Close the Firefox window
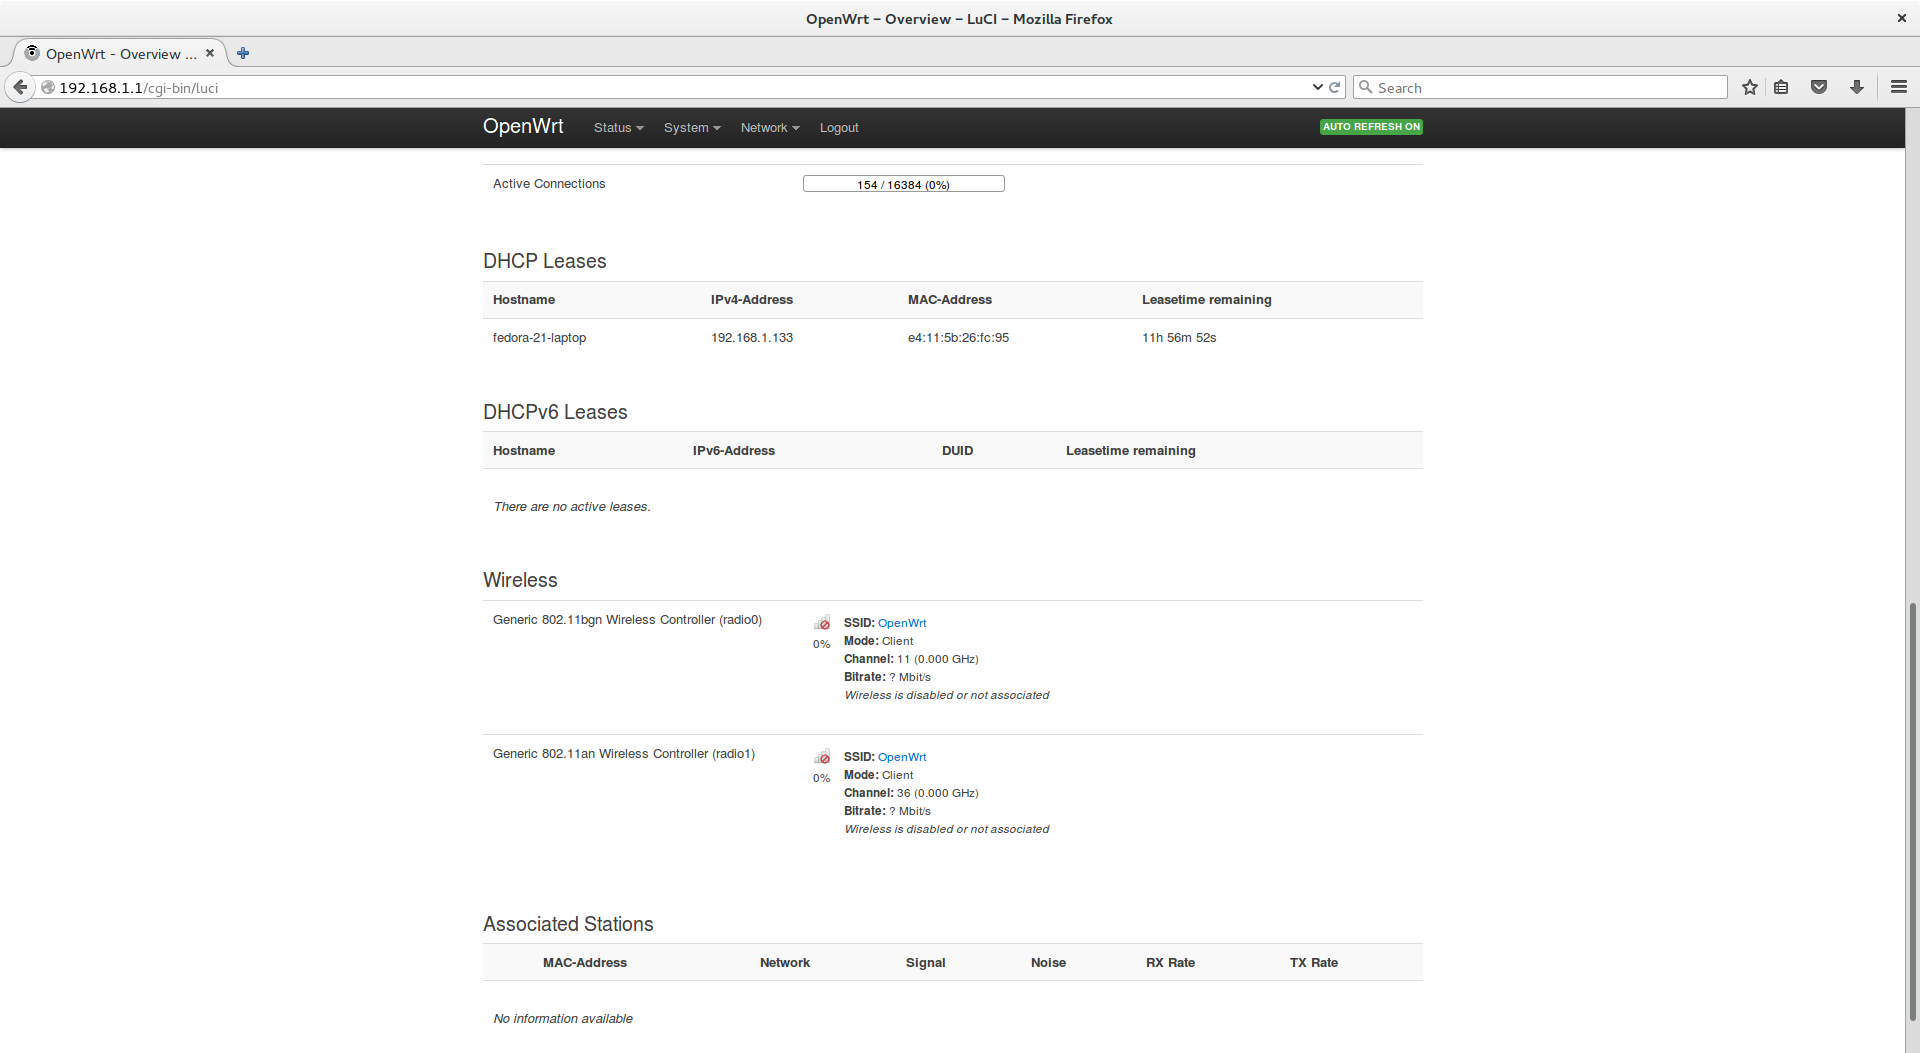Screen dimensions: 1920x1053 click(1901, 18)
